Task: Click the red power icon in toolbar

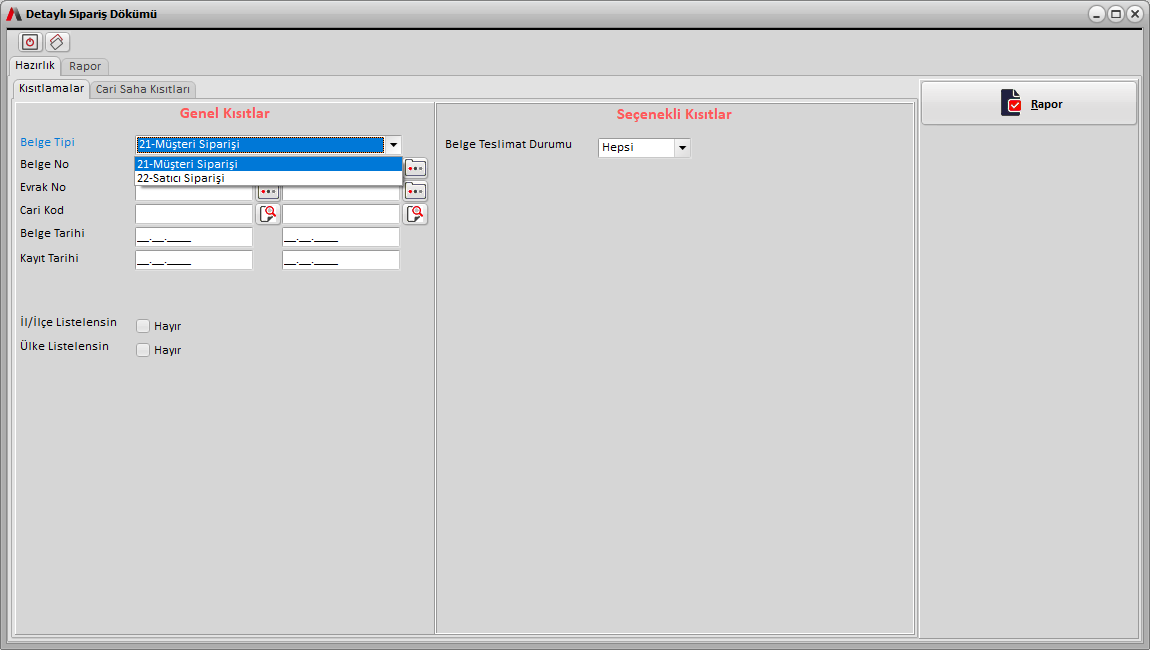Action: 30,42
